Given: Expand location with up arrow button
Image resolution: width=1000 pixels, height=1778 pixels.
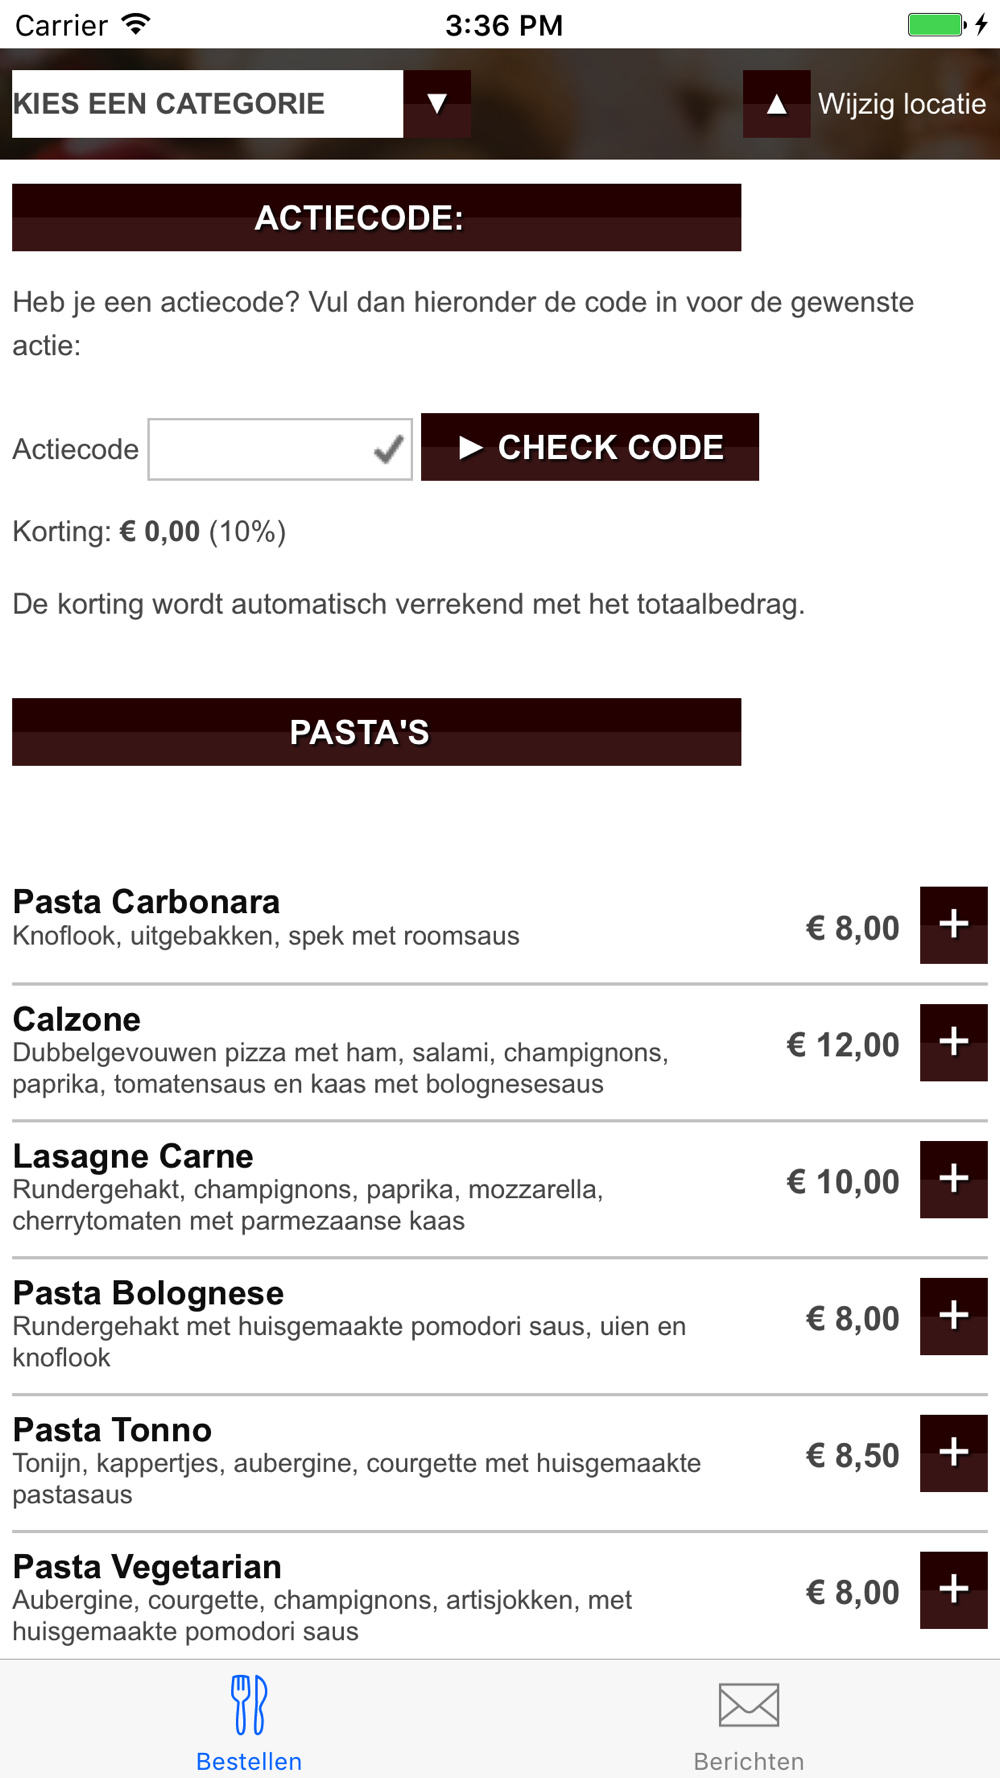Looking at the screenshot, I should coord(776,104).
